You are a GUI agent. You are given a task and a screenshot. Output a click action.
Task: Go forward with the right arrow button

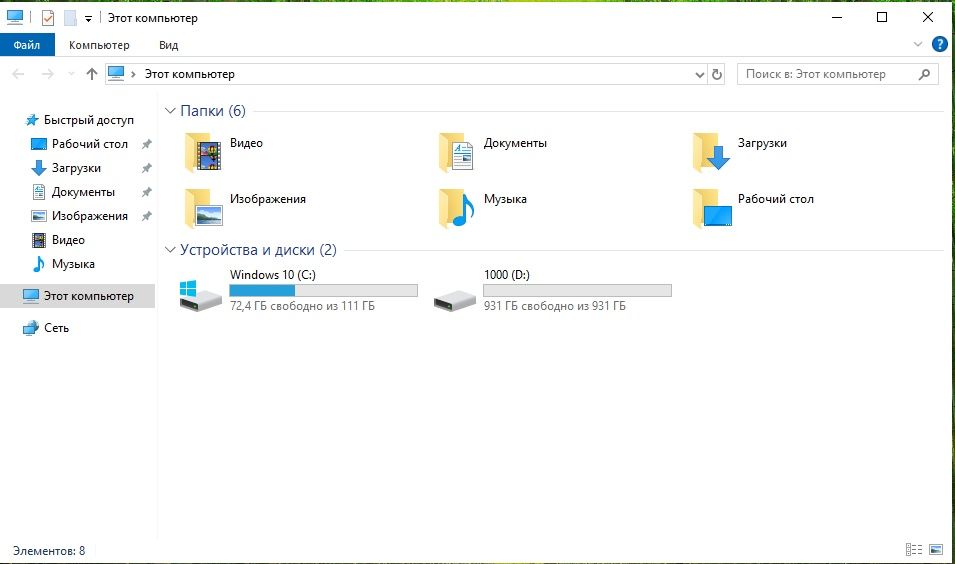(48, 74)
